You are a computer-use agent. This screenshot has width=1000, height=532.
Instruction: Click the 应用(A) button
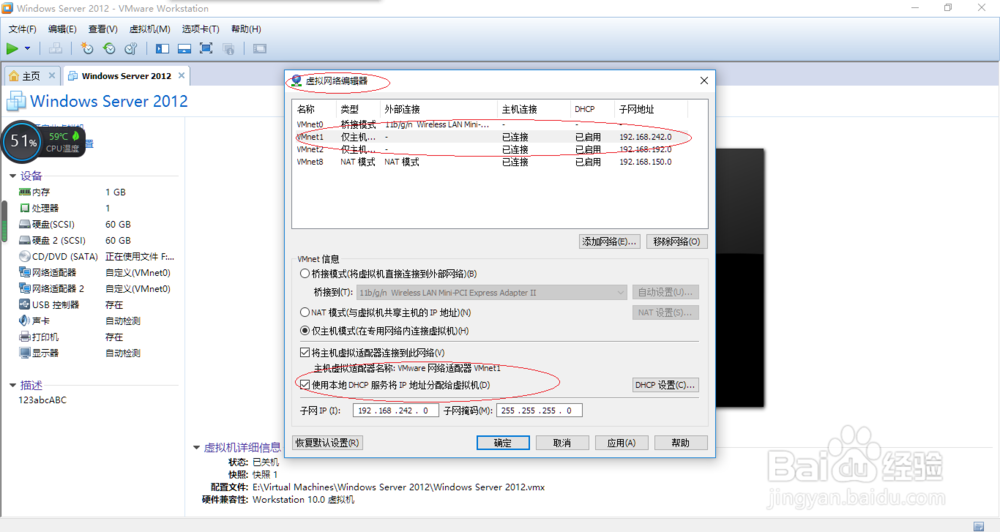point(621,443)
